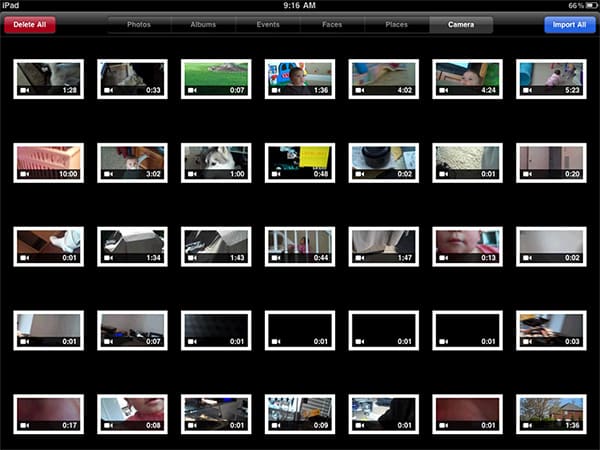The height and width of the screenshot is (450, 600).
Task: Tap the blue Import All button
Action: click(569, 25)
